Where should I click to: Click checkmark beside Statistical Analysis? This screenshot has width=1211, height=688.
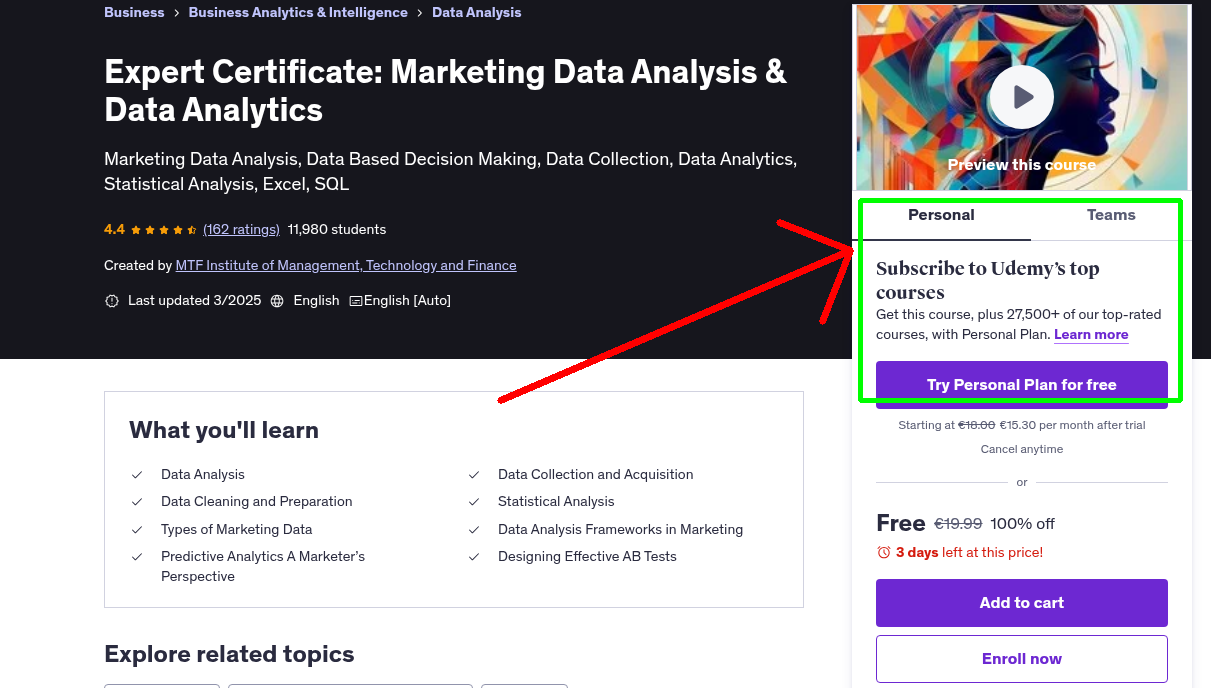tap(474, 502)
